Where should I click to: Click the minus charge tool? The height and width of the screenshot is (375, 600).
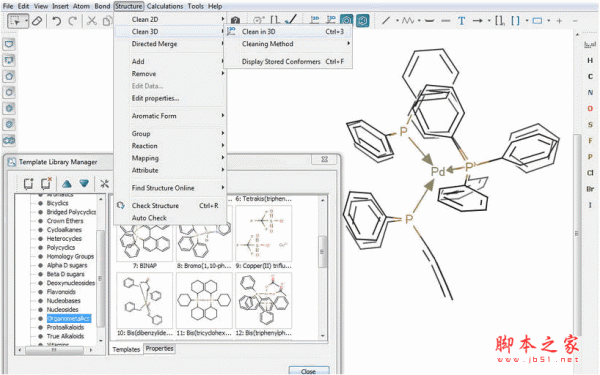click(575, 21)
